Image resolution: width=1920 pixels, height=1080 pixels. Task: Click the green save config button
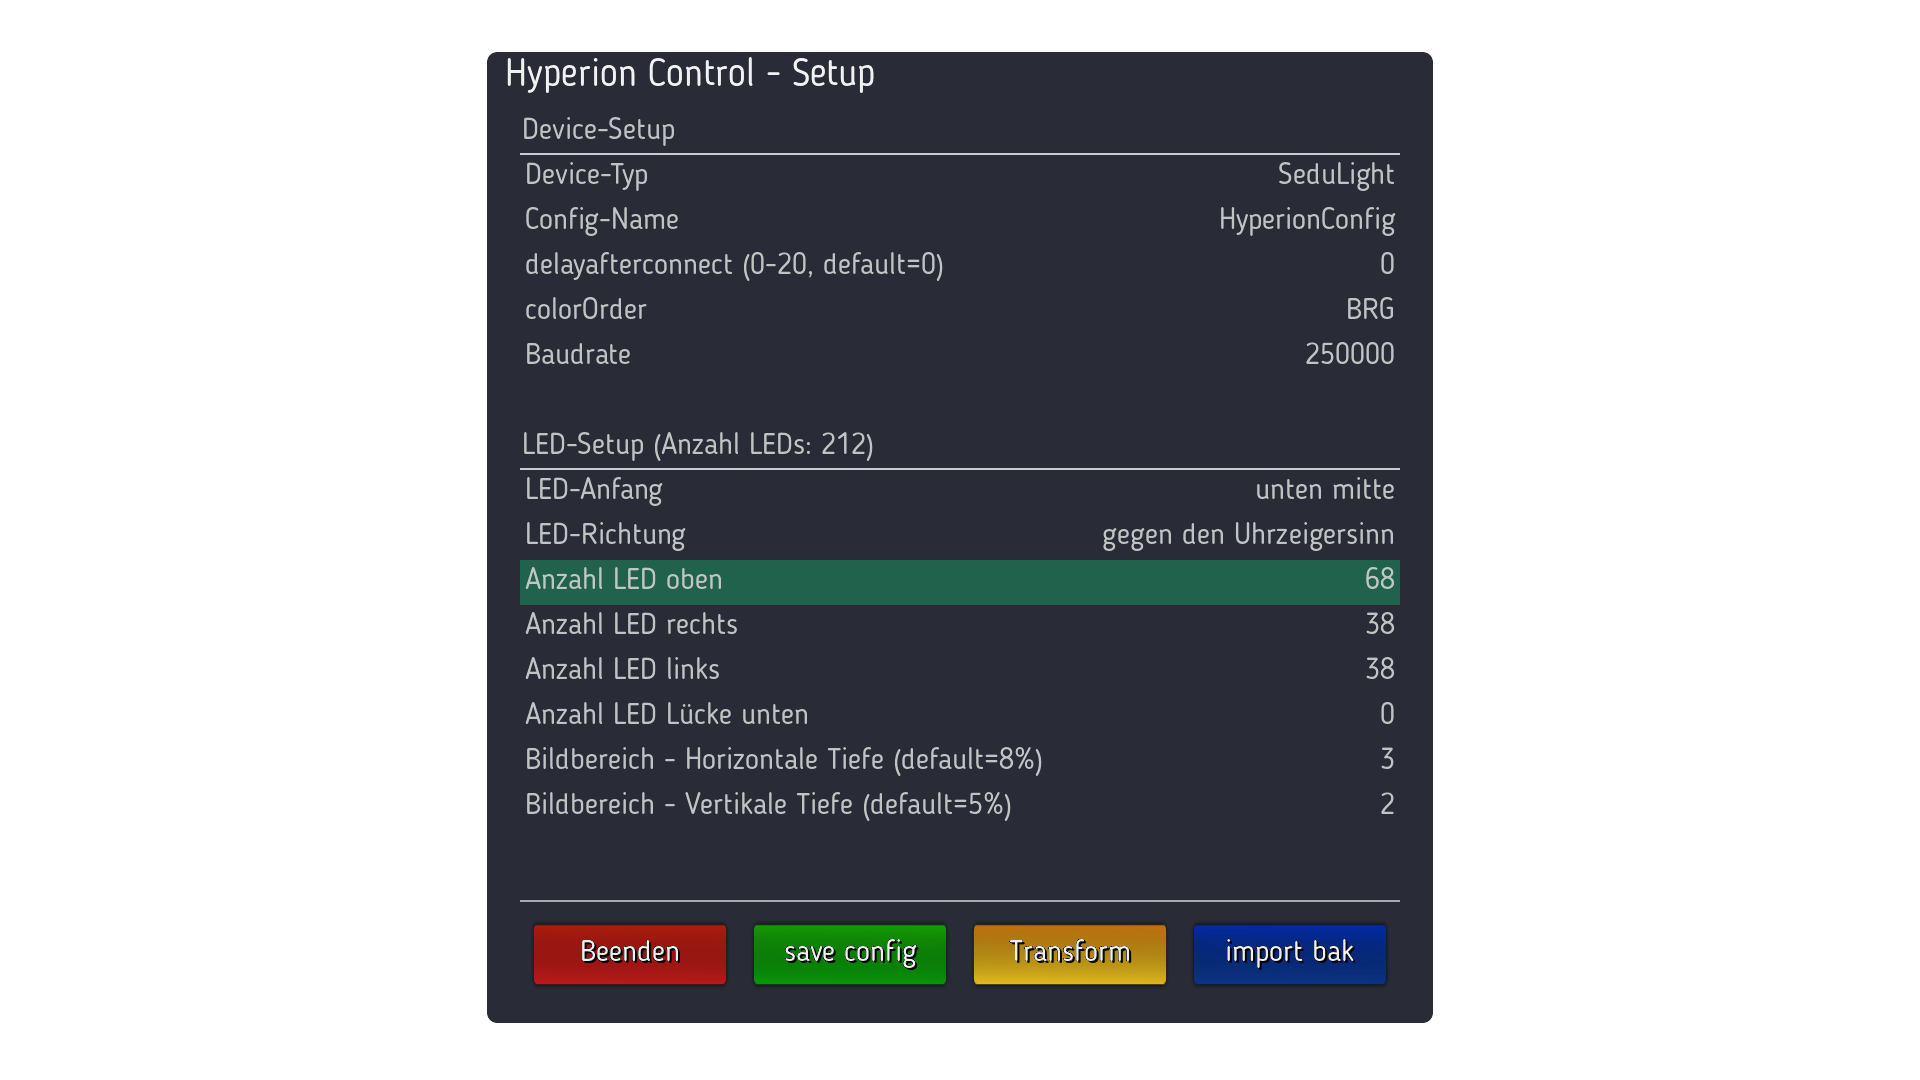point(850,954)
